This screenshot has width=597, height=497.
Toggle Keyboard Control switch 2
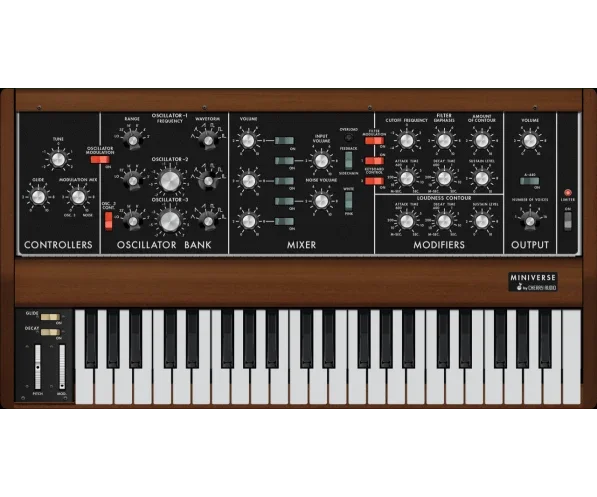(374, 181)
